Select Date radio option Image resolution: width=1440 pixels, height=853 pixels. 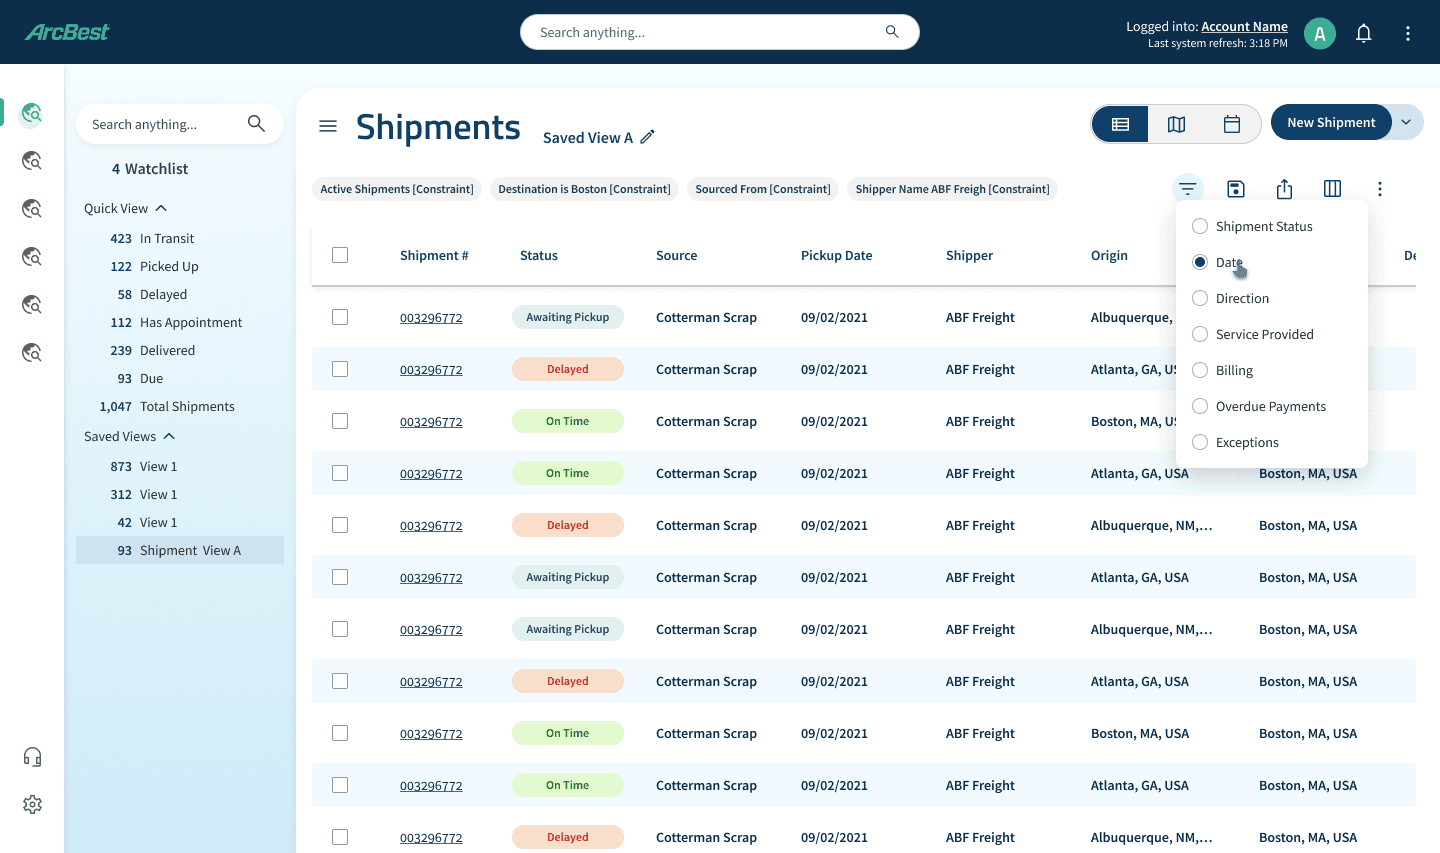coord(1200,262)
